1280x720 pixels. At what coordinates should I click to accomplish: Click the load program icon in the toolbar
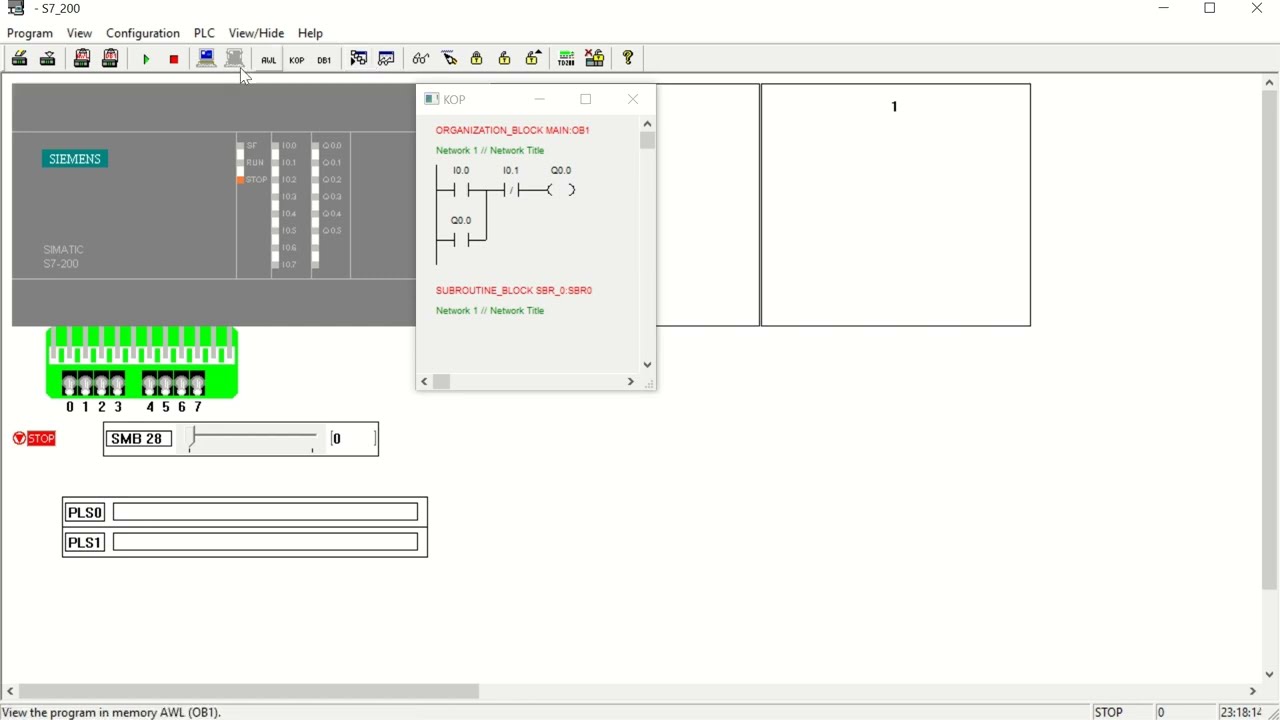click(x=19, y=59)
